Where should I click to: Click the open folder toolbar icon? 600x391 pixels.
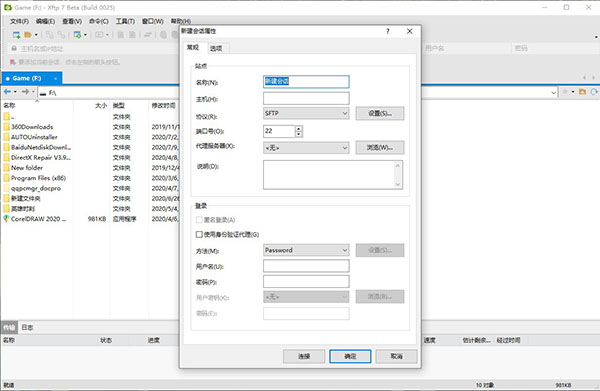pyautogui.click(x=28, y=35)
